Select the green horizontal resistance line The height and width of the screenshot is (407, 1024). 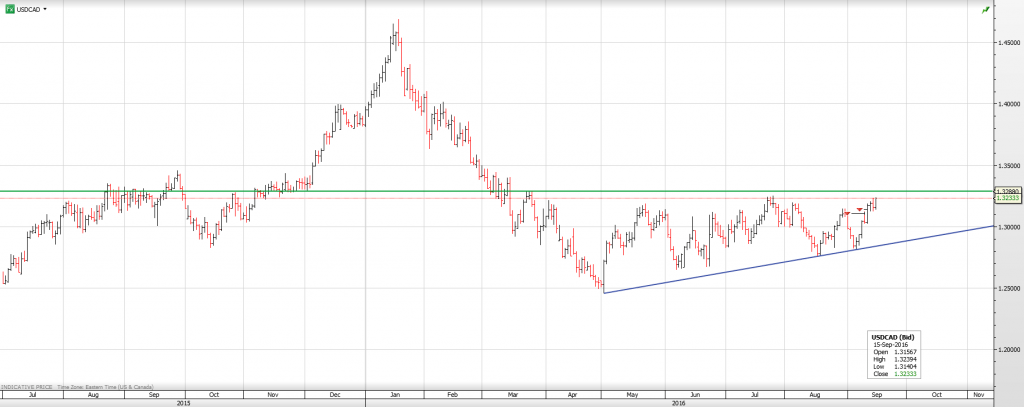tap(496, 191)
